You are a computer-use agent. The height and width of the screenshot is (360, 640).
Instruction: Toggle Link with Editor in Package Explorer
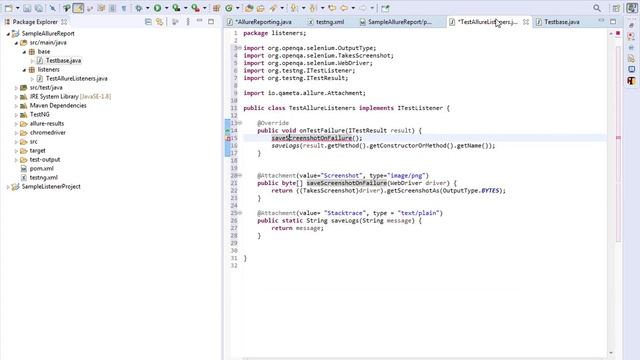point(159,22)
